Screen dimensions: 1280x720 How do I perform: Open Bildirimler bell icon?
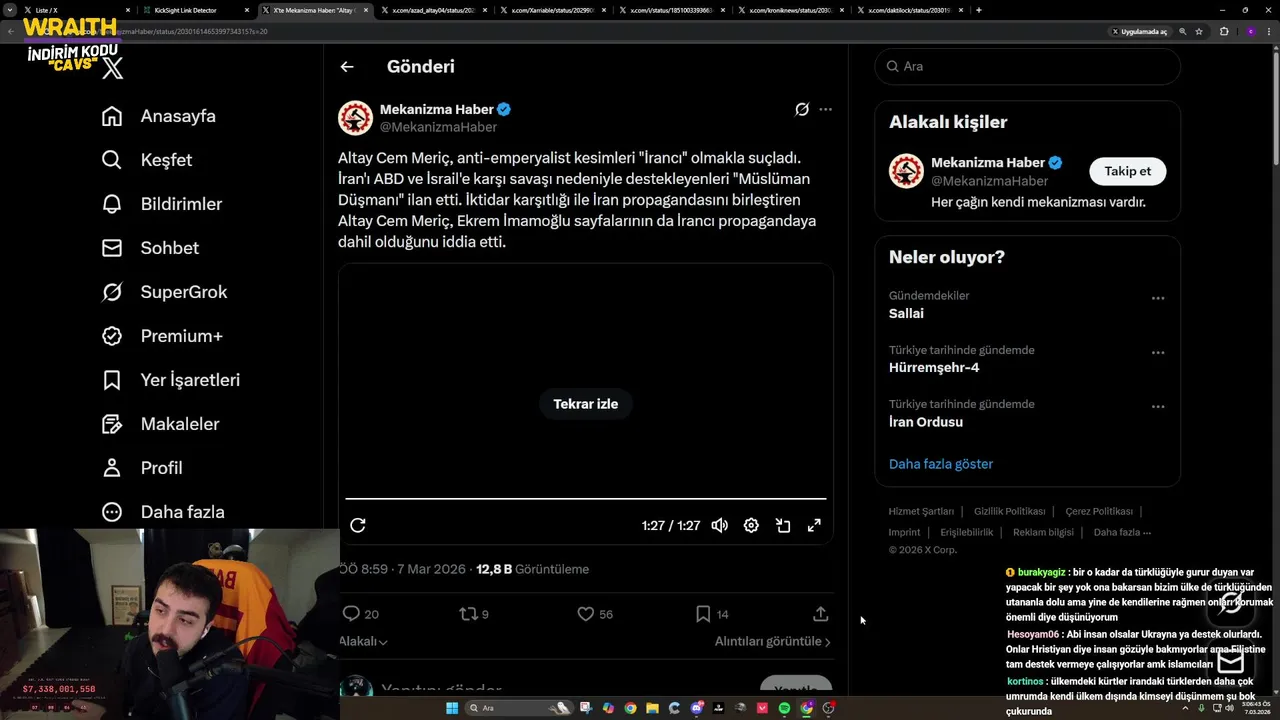(112, 204)
